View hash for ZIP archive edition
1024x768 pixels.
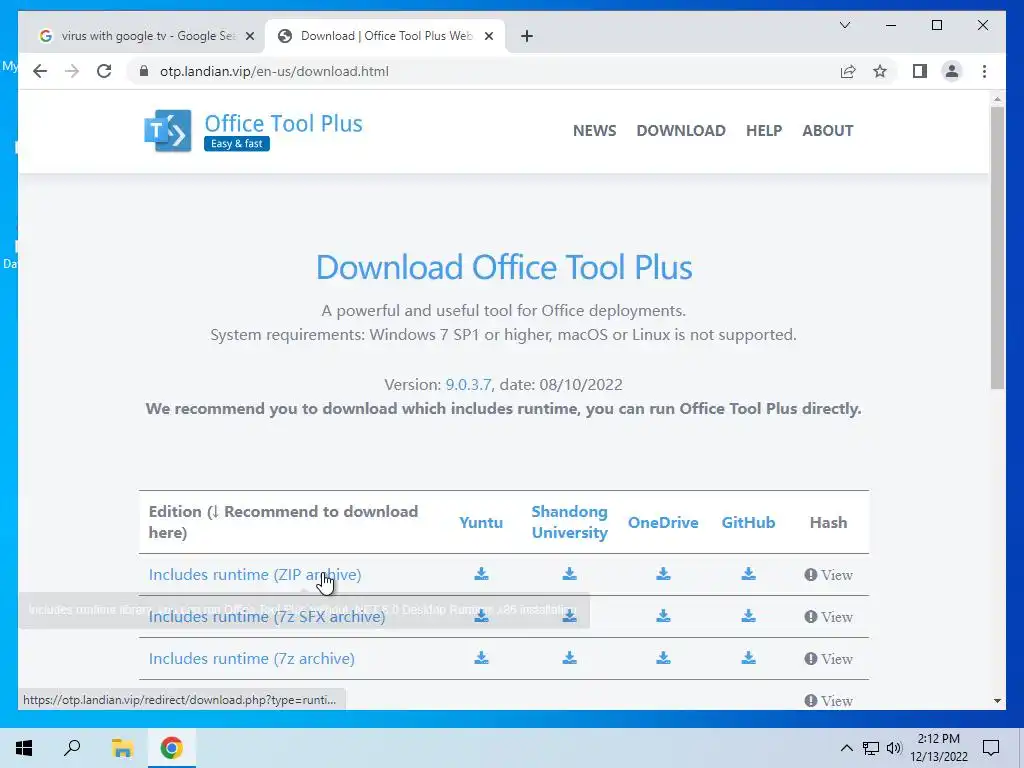(829, 575)
